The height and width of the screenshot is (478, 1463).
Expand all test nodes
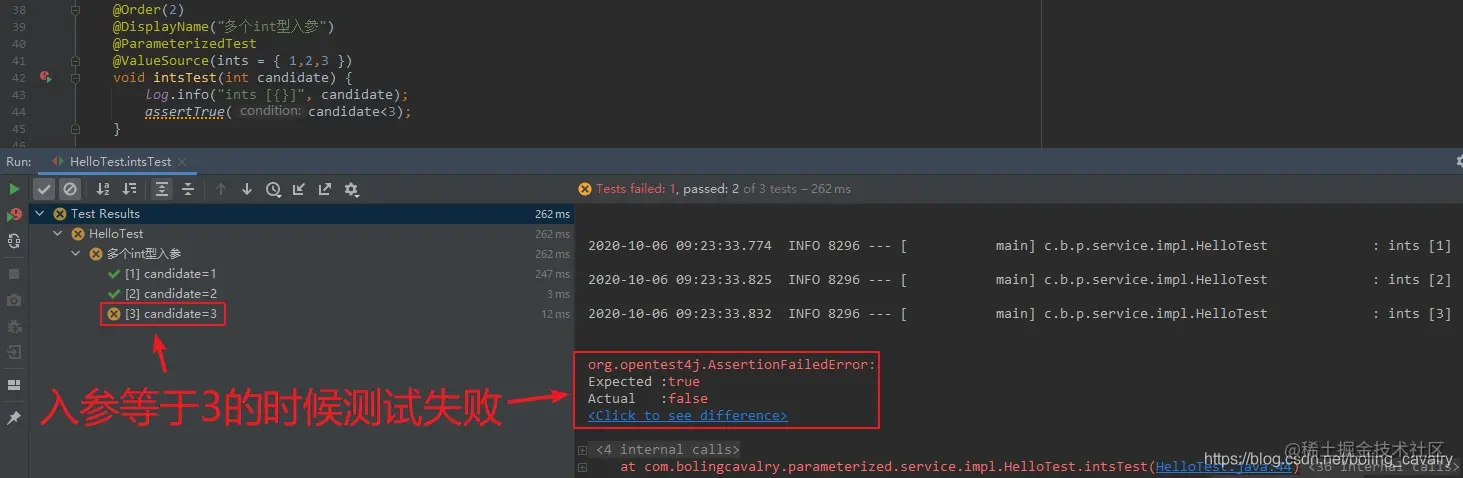click(x=162, y=189)
